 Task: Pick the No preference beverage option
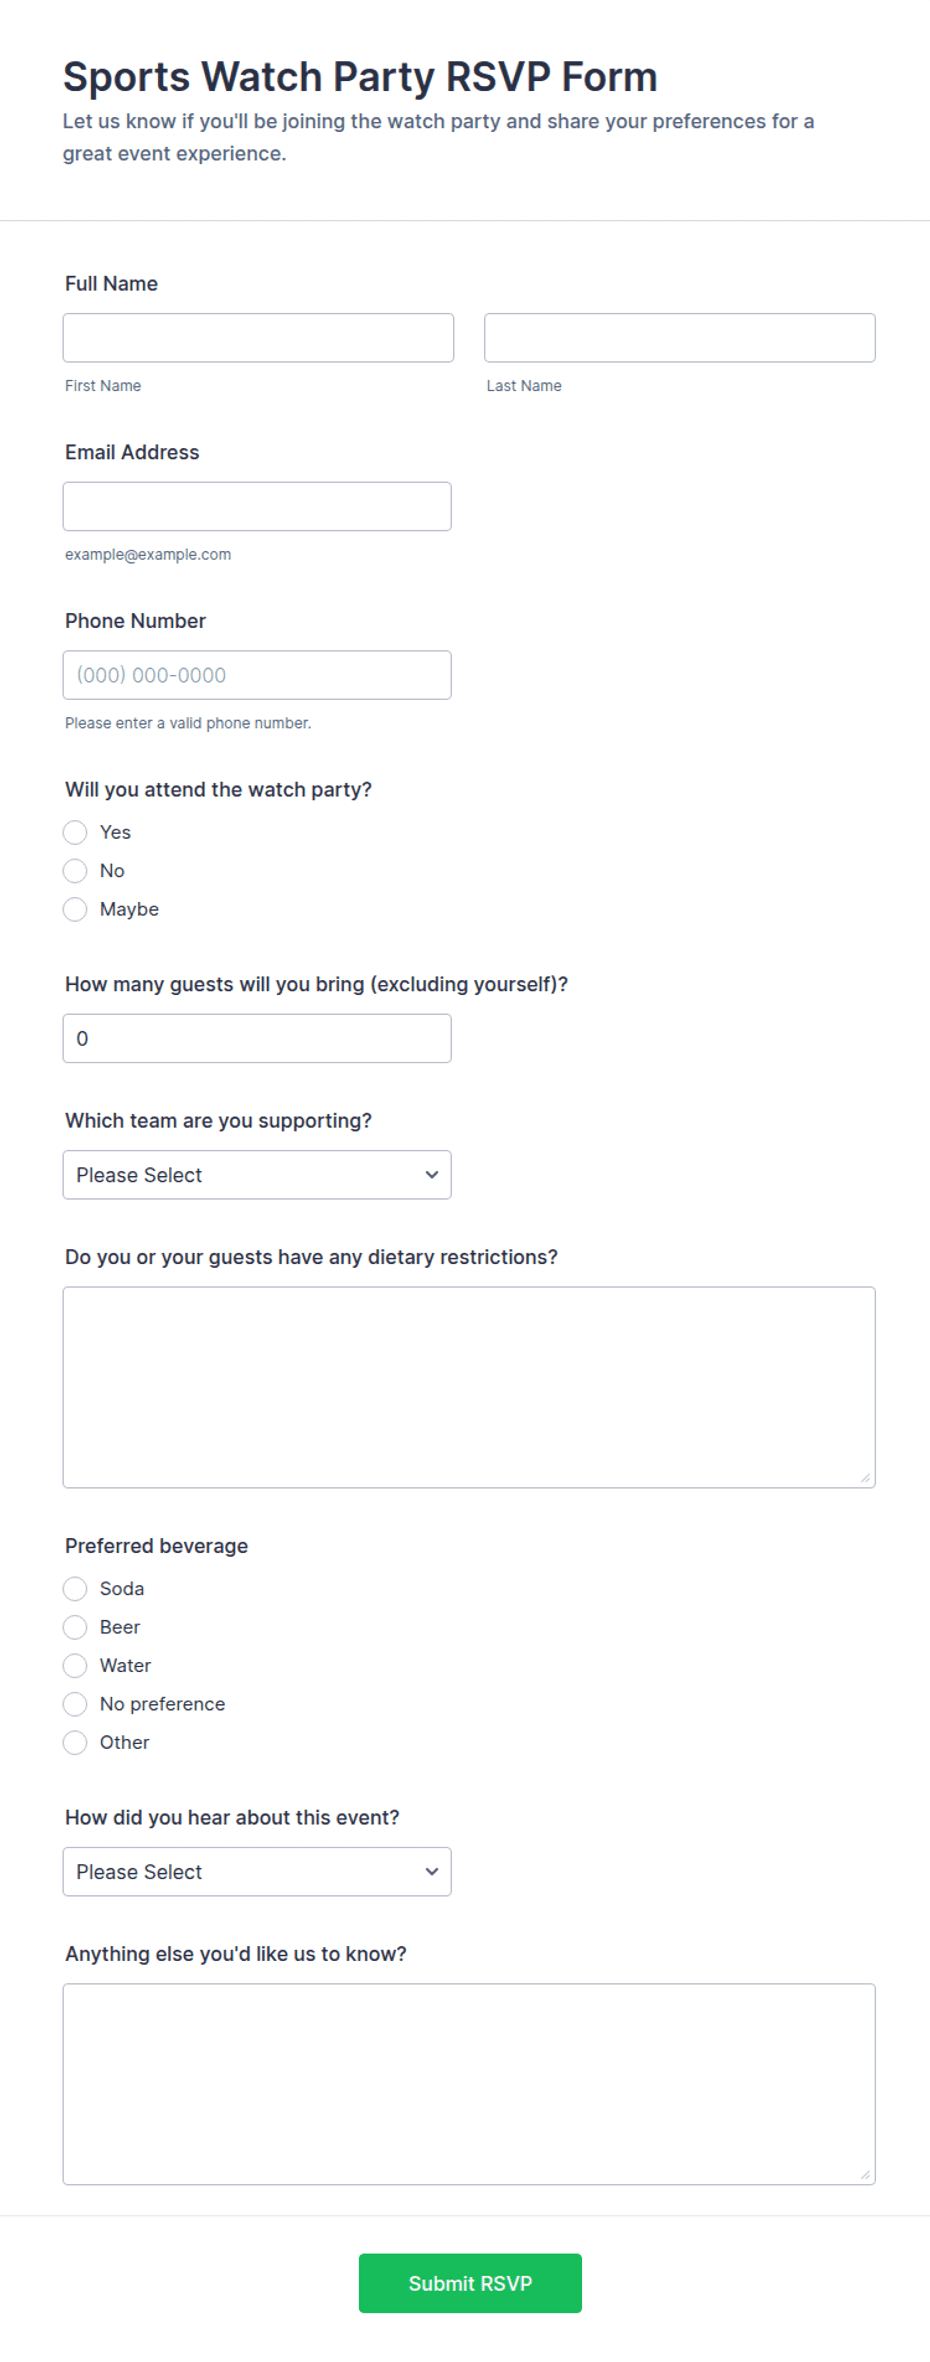tap(75, 1704)
